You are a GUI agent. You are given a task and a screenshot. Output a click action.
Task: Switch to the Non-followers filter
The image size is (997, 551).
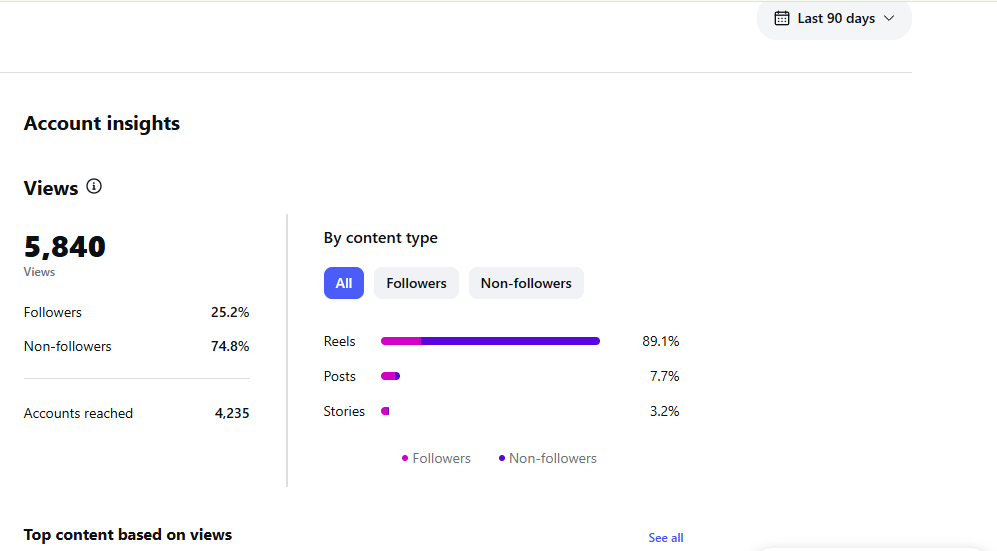pos(526,283)
